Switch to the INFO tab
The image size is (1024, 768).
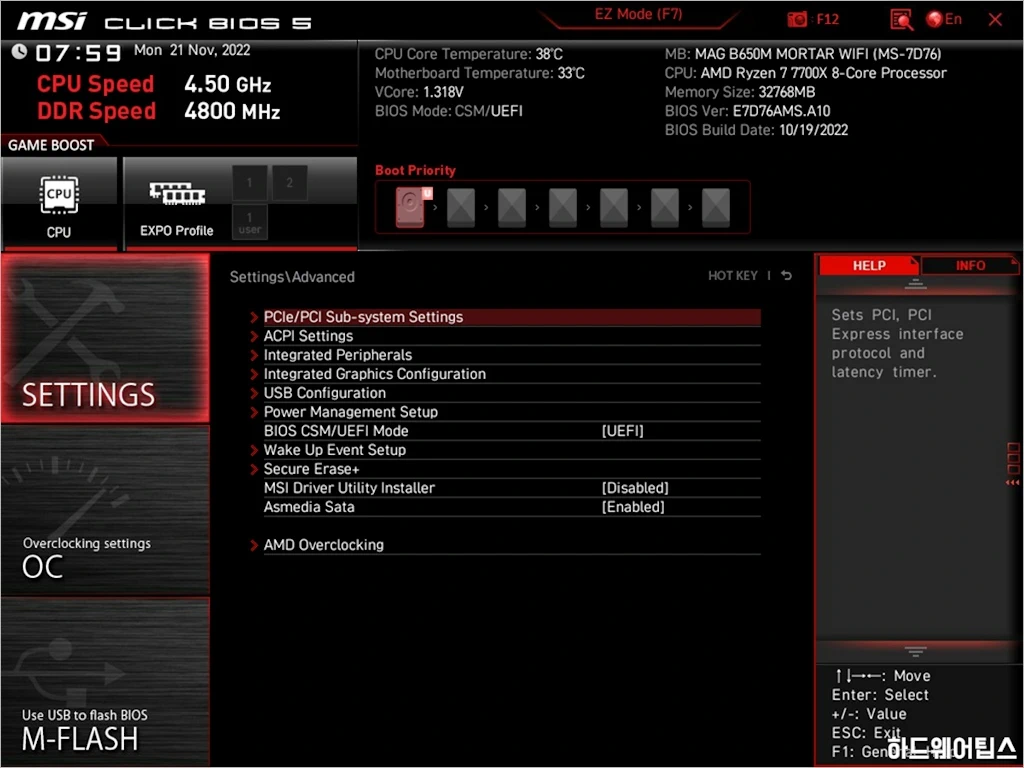[x=970, y=265]
